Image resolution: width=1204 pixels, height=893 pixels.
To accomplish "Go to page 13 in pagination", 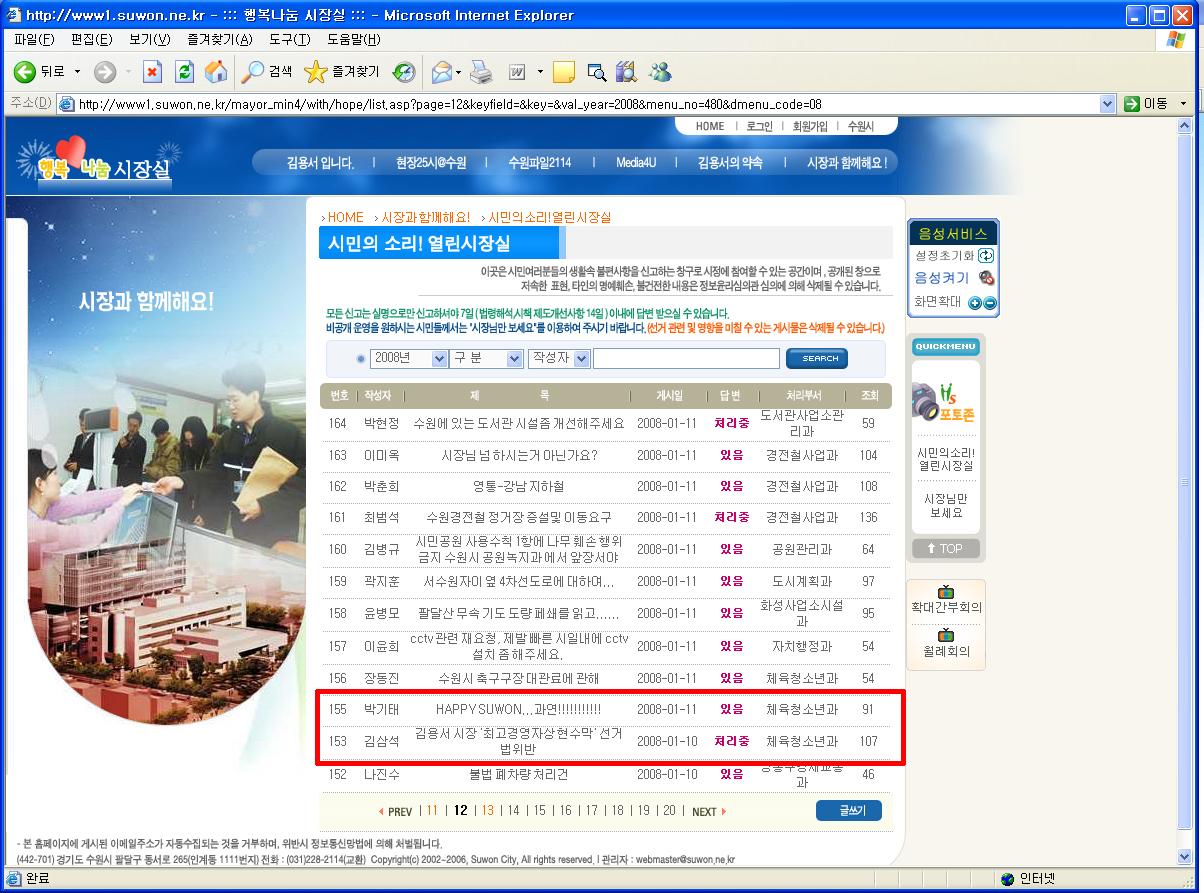I will click(488, 811).
